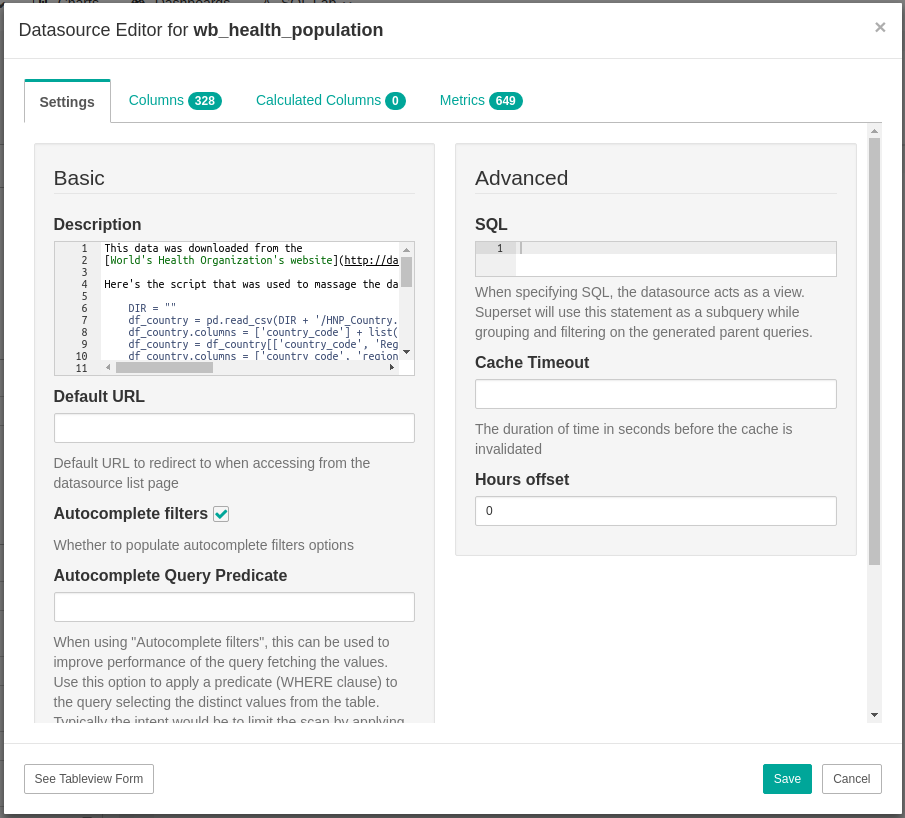Viewport: 905px width, 818px height.
Task: Open the See Tableview Form button
Action: point(89,779)
